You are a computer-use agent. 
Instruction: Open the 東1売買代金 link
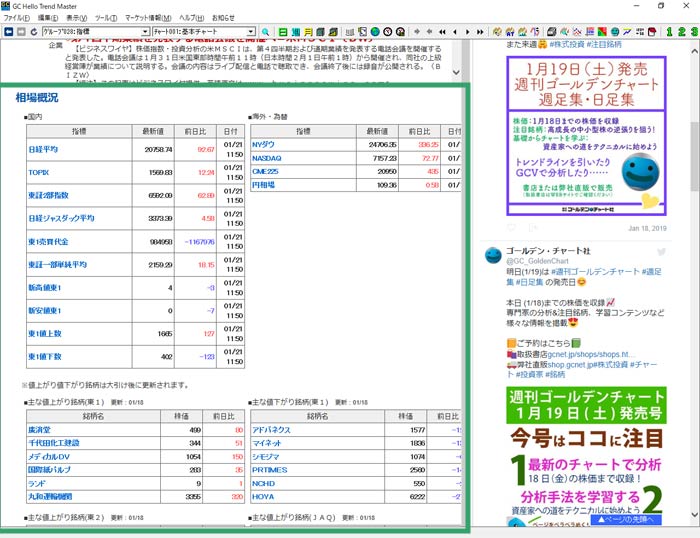[x=48, y=242]
